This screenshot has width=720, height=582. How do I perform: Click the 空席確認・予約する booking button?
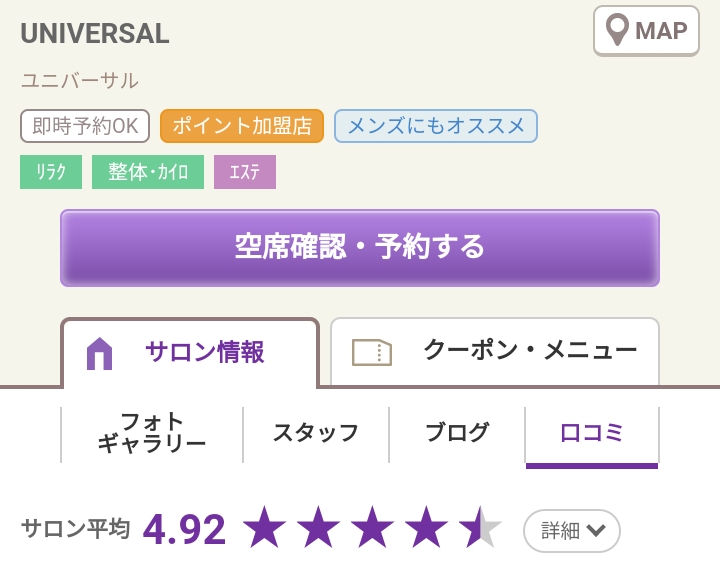[360, 248]
